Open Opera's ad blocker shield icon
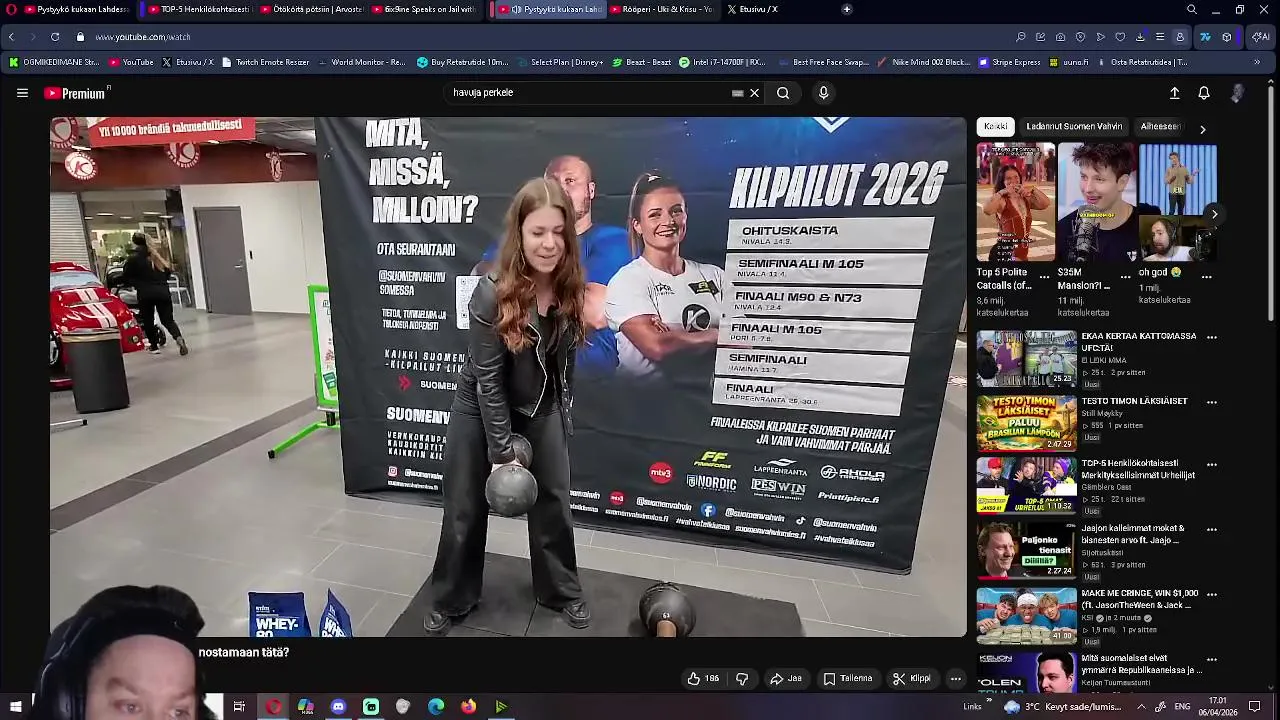This screenshot has width=1280, height=720. 1080,37
